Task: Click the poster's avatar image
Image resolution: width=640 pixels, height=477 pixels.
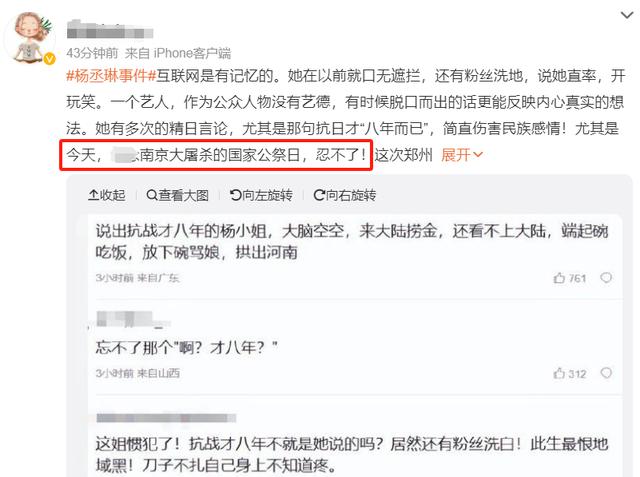Action: [x=30, y=38]
